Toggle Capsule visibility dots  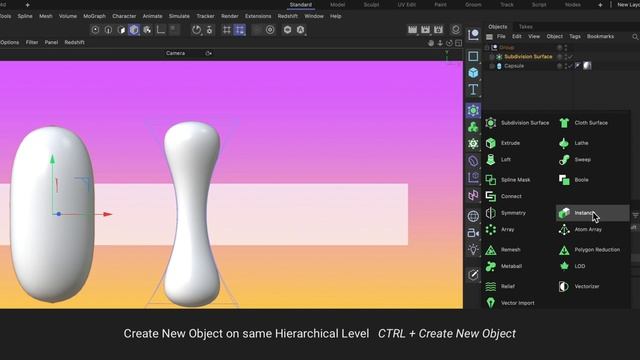(565, 66)
